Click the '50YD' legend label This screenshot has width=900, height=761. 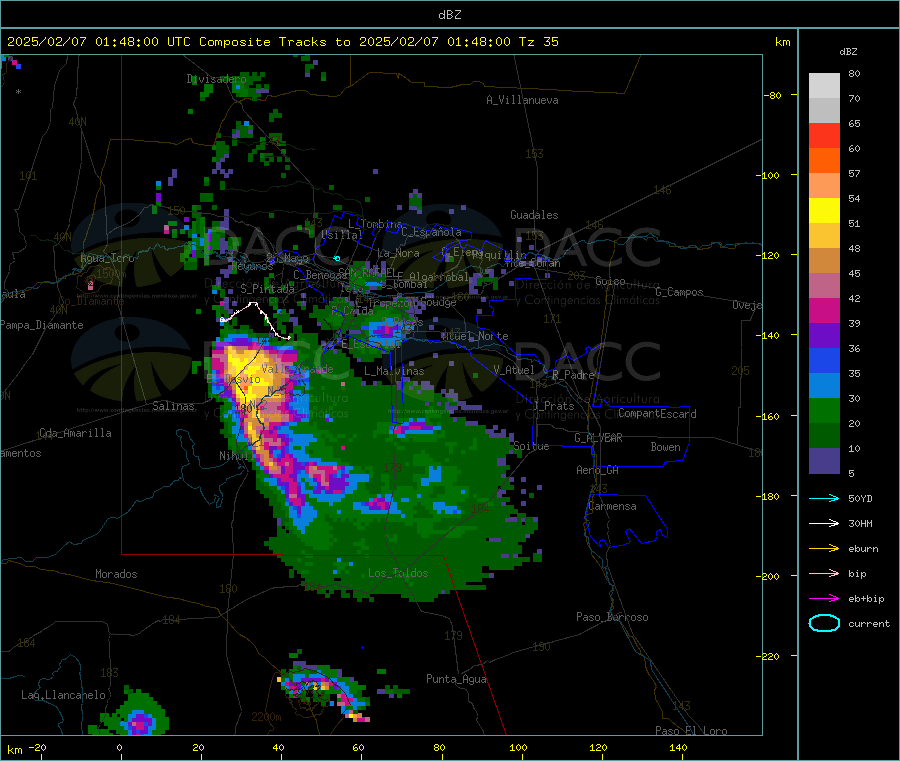860,498
